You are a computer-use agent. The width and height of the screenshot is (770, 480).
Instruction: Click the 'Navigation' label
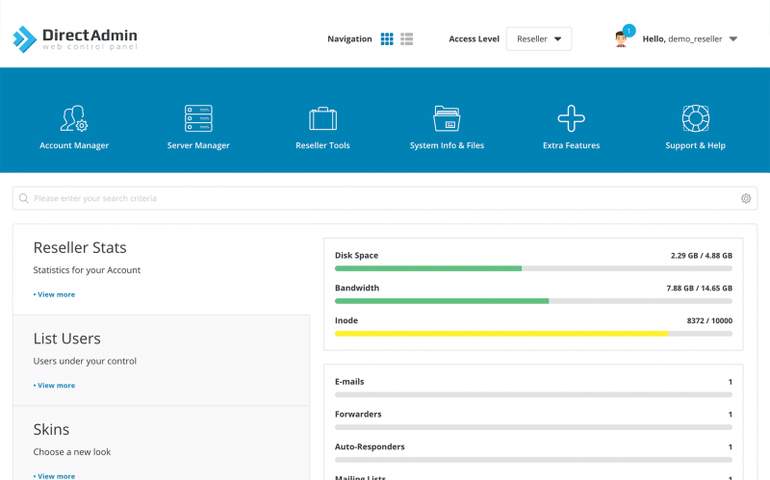coord(350,39)
